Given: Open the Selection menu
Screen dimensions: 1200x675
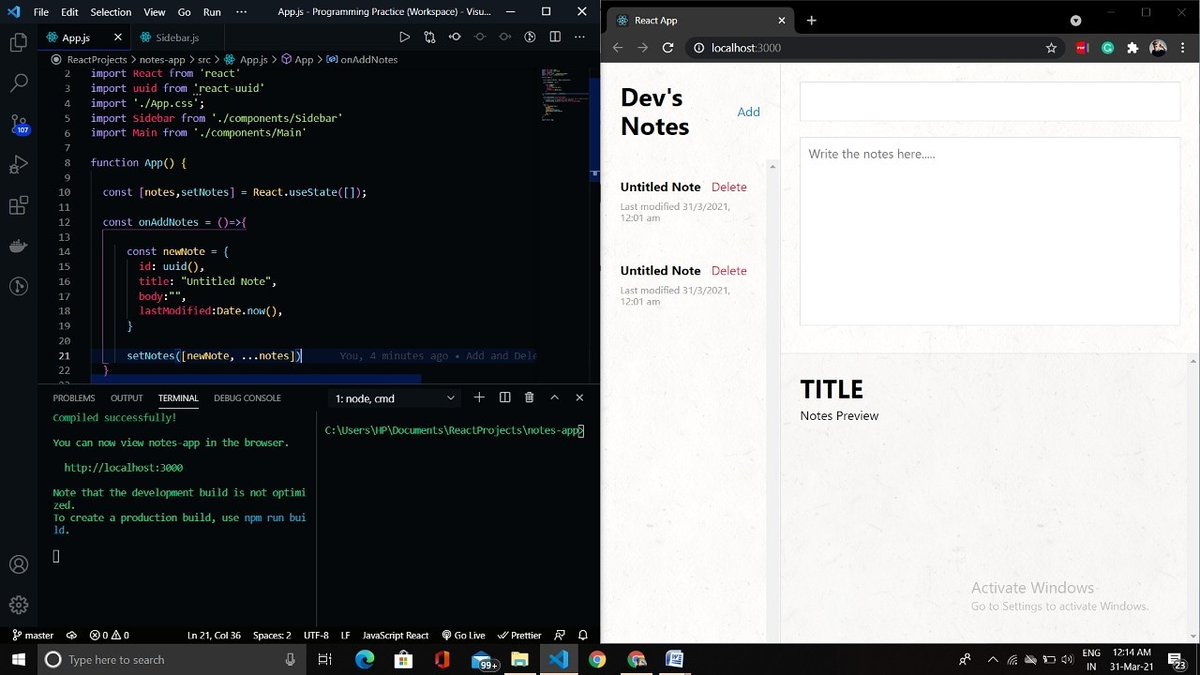Looking at the screenshot, I should tap(111, 12).
